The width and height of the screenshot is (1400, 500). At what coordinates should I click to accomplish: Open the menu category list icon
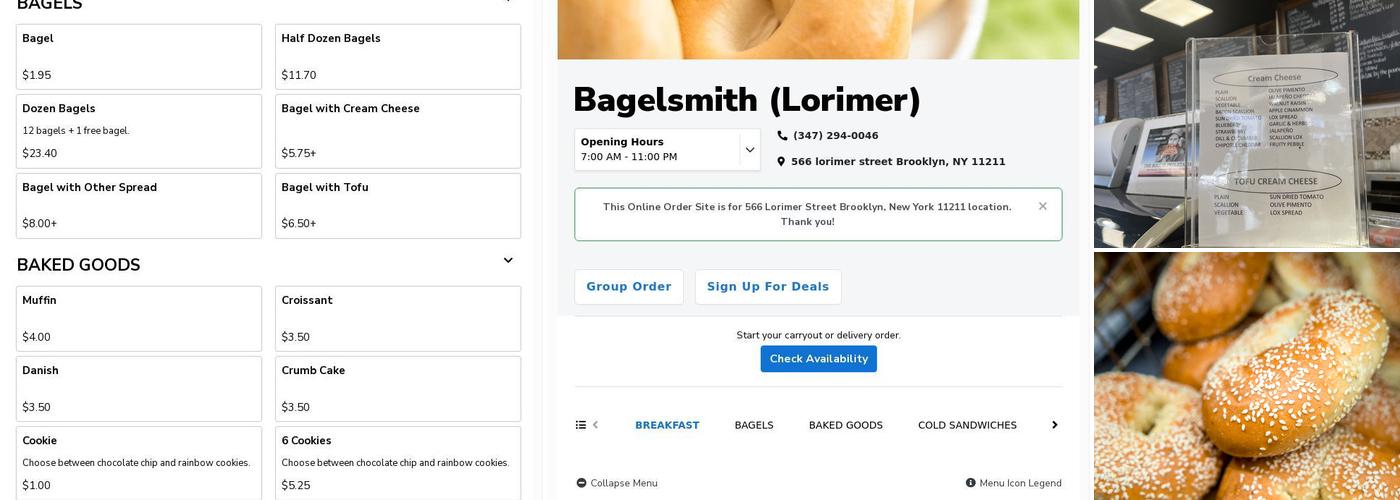point(581,425)
